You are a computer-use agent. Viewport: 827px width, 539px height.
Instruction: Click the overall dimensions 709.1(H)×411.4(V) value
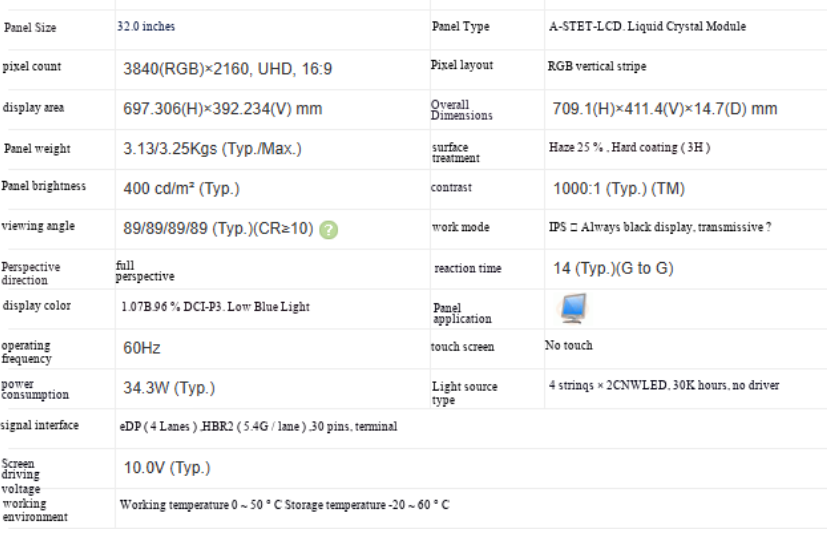tap(665, 109)
